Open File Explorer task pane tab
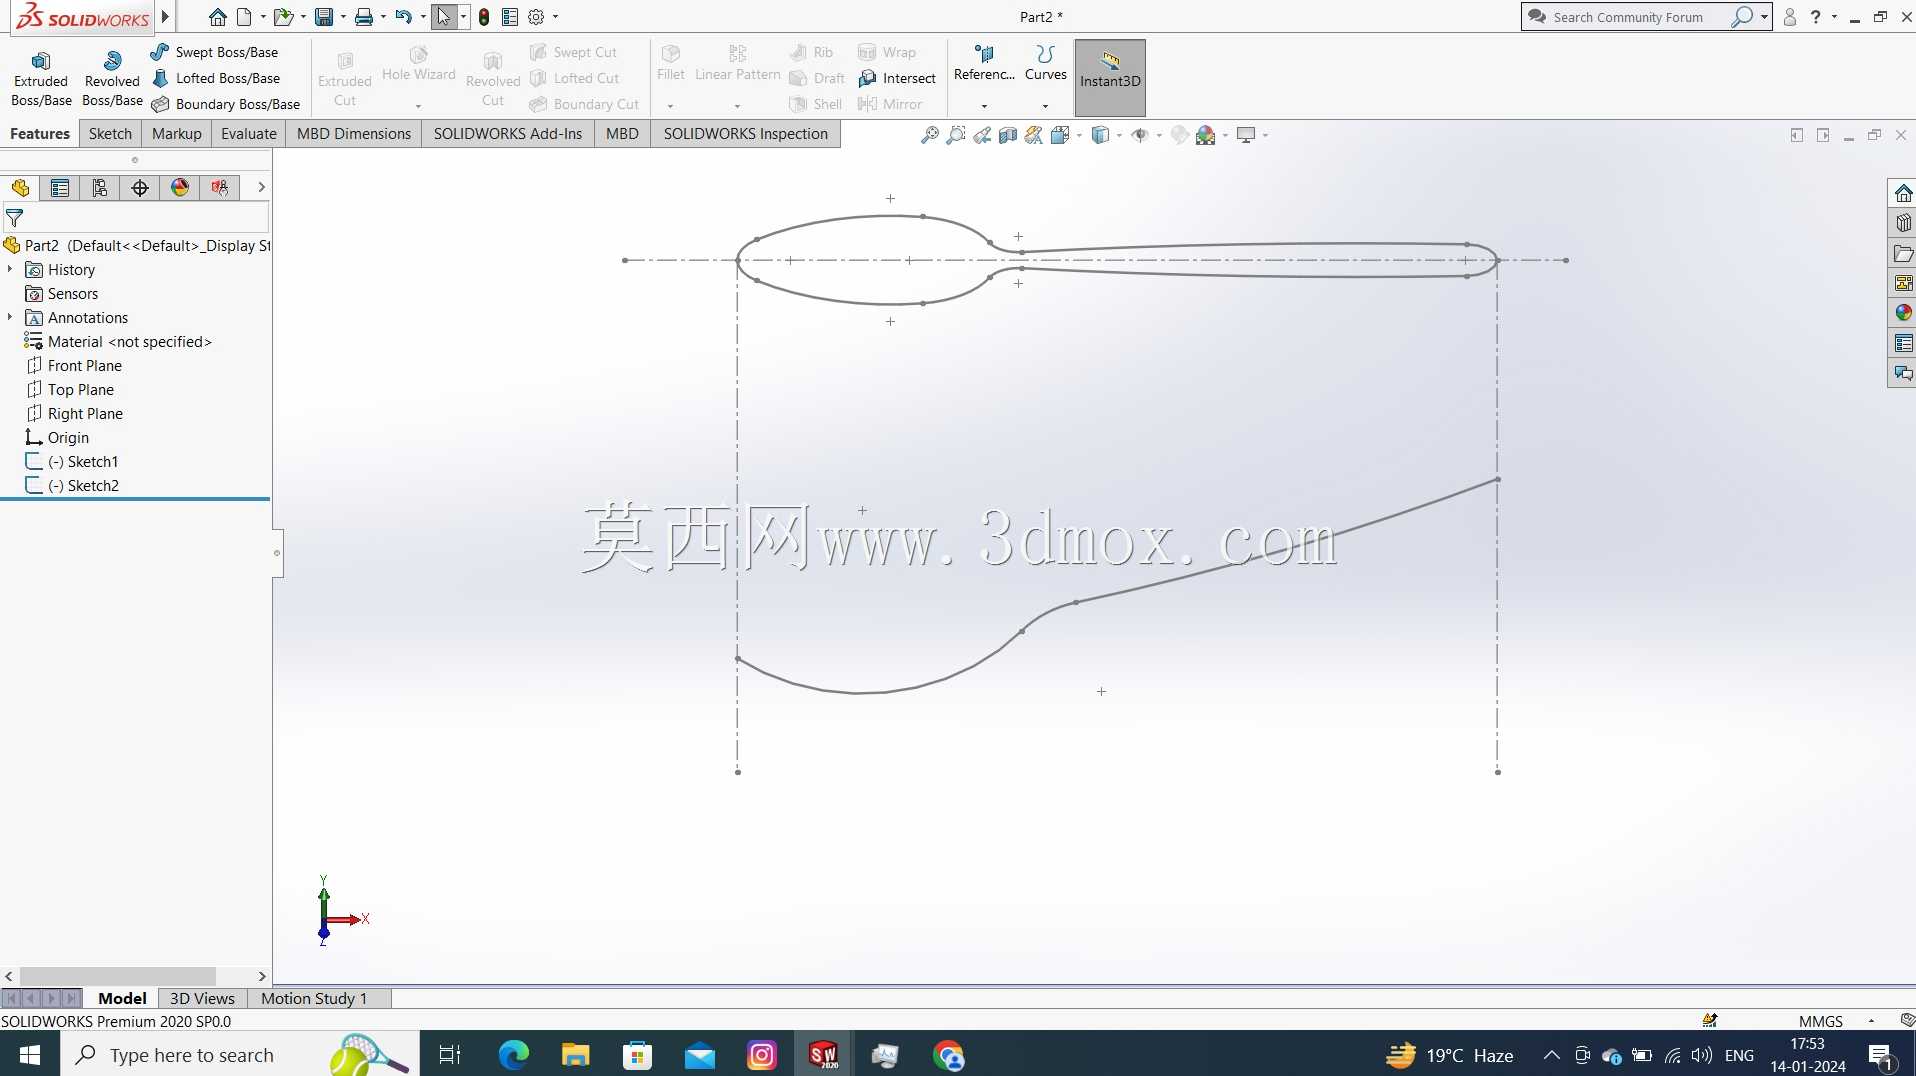1916x1076 pixels. pos(1902,253)
